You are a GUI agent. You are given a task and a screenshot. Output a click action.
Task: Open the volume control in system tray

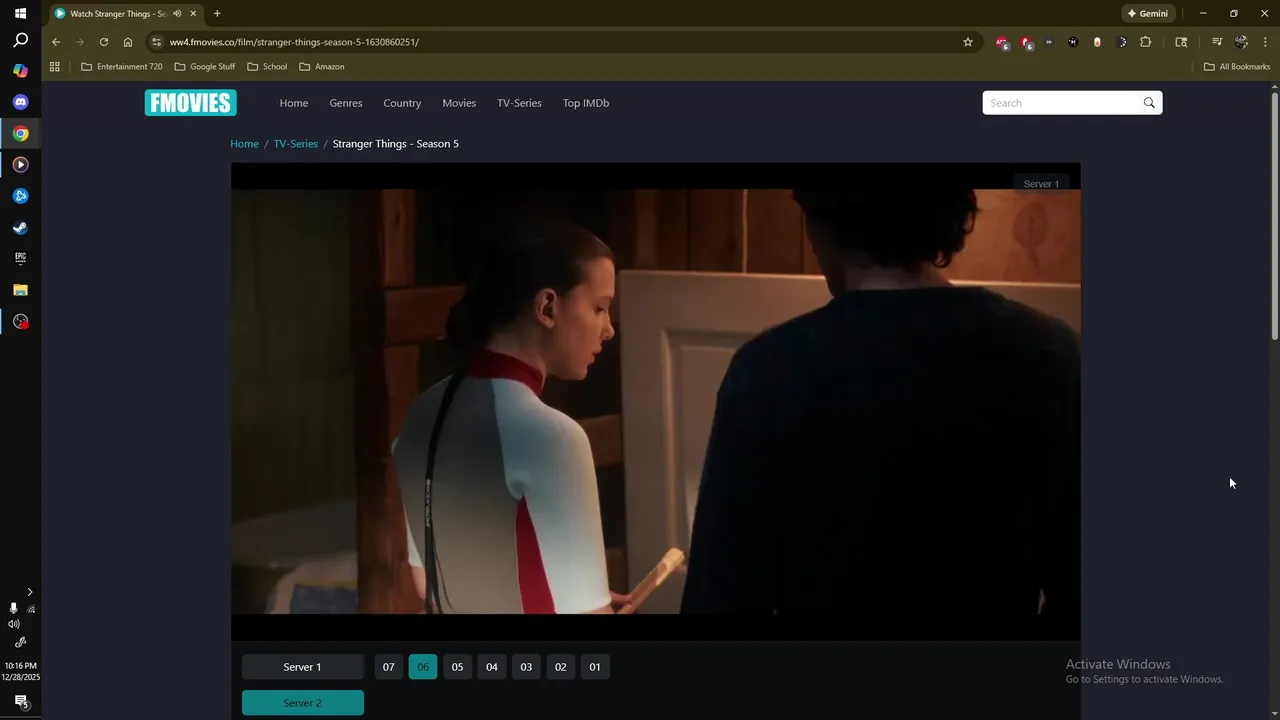13,624
